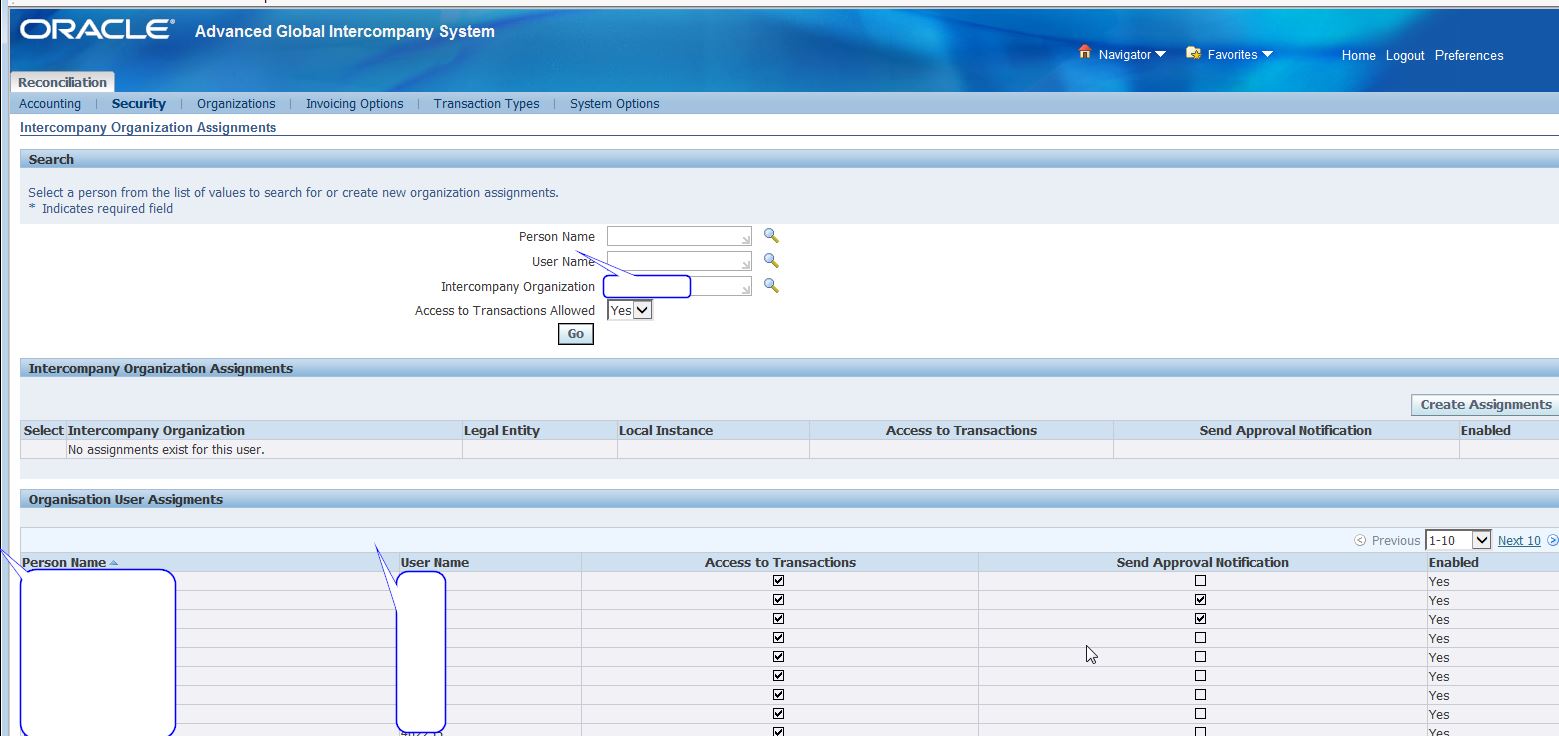Switch to the Transaction Types tab
The image size is (1559, 736).
click(486, 103)
